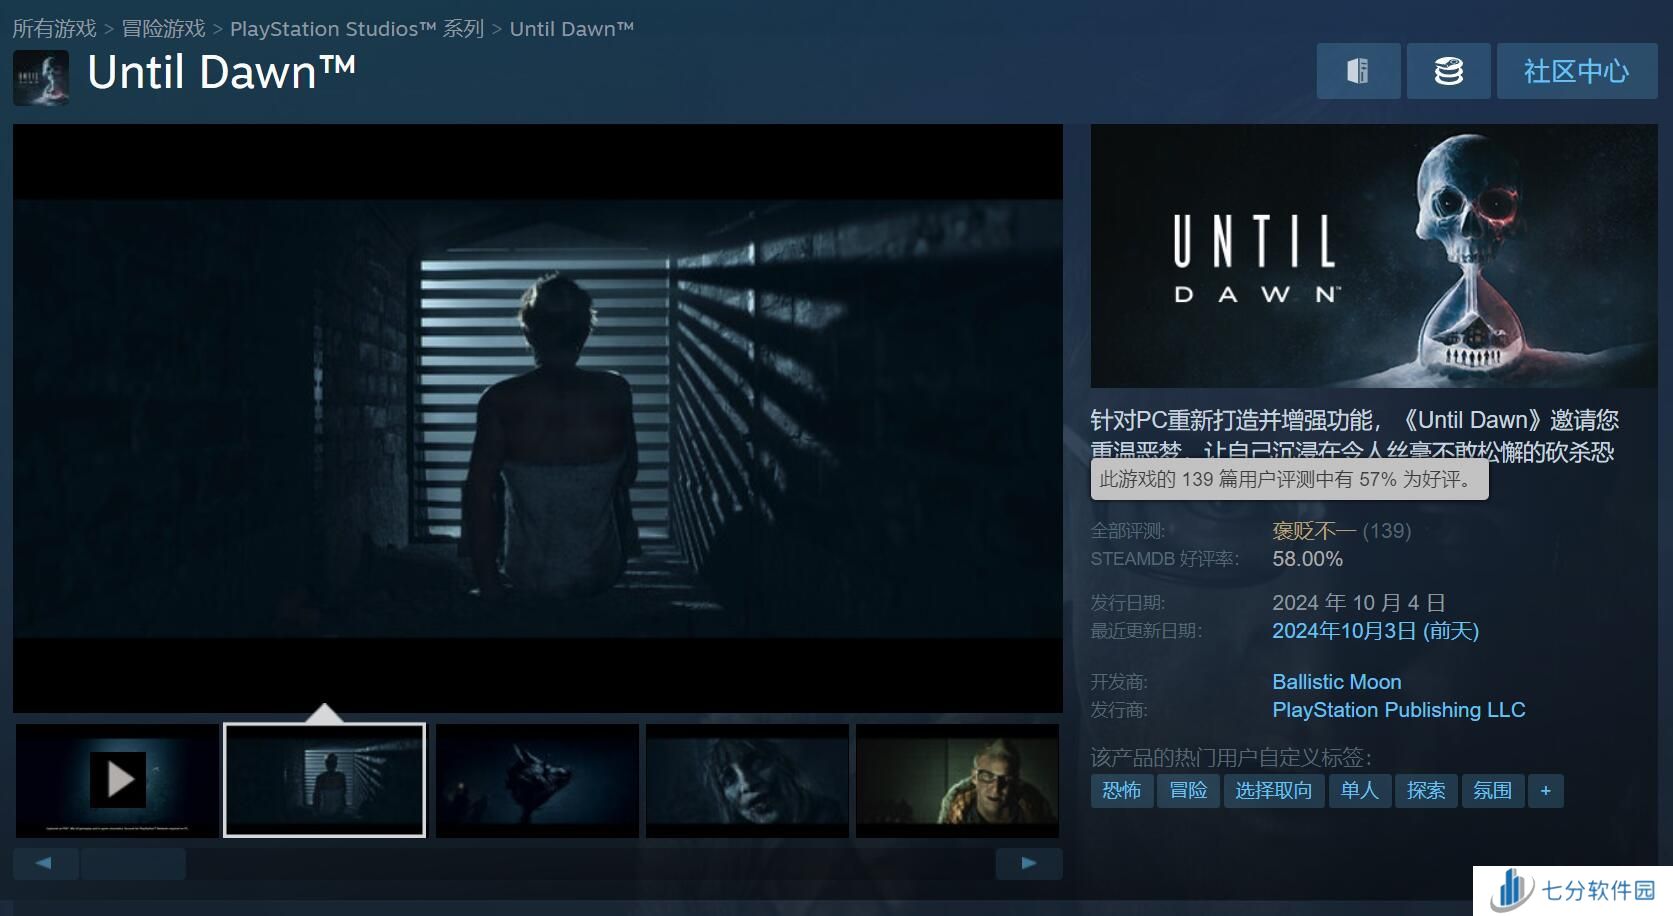1673x916 pixels.
Task: Open developer Ballistic Moon page
Action: (1336, 682)
